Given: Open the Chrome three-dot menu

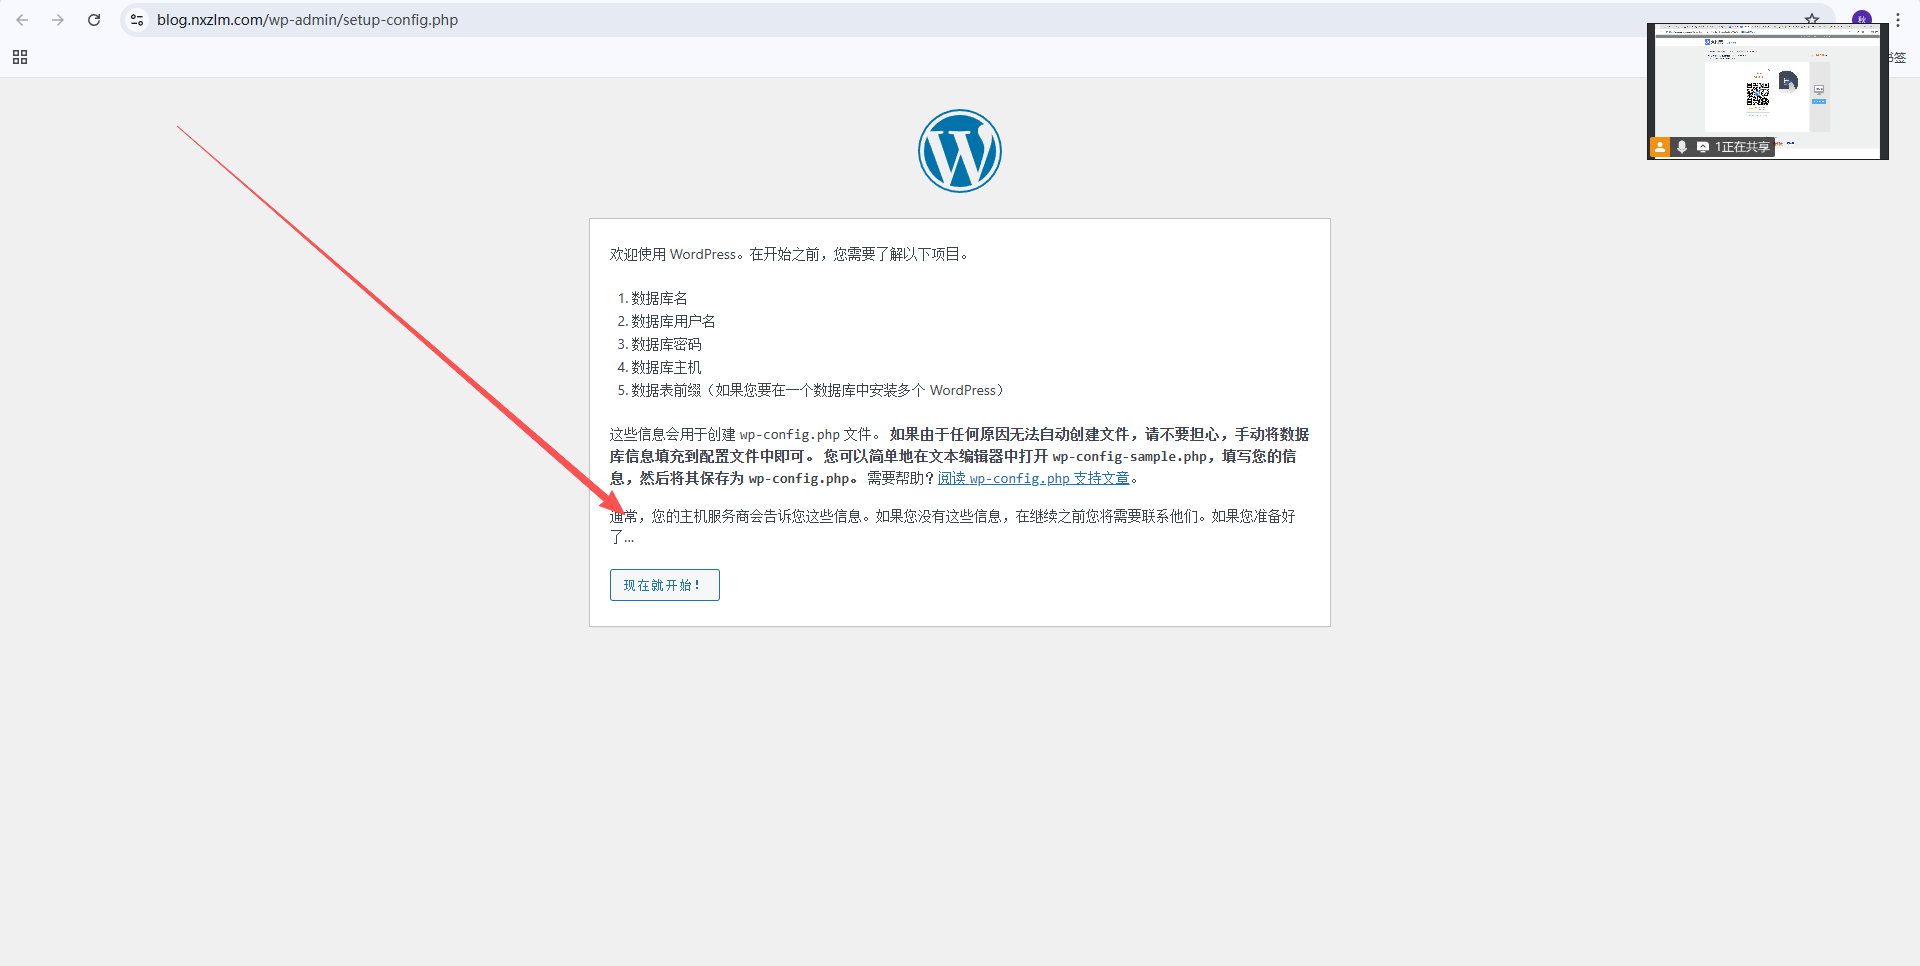Looking at the screenshot, I should 1898,20.
